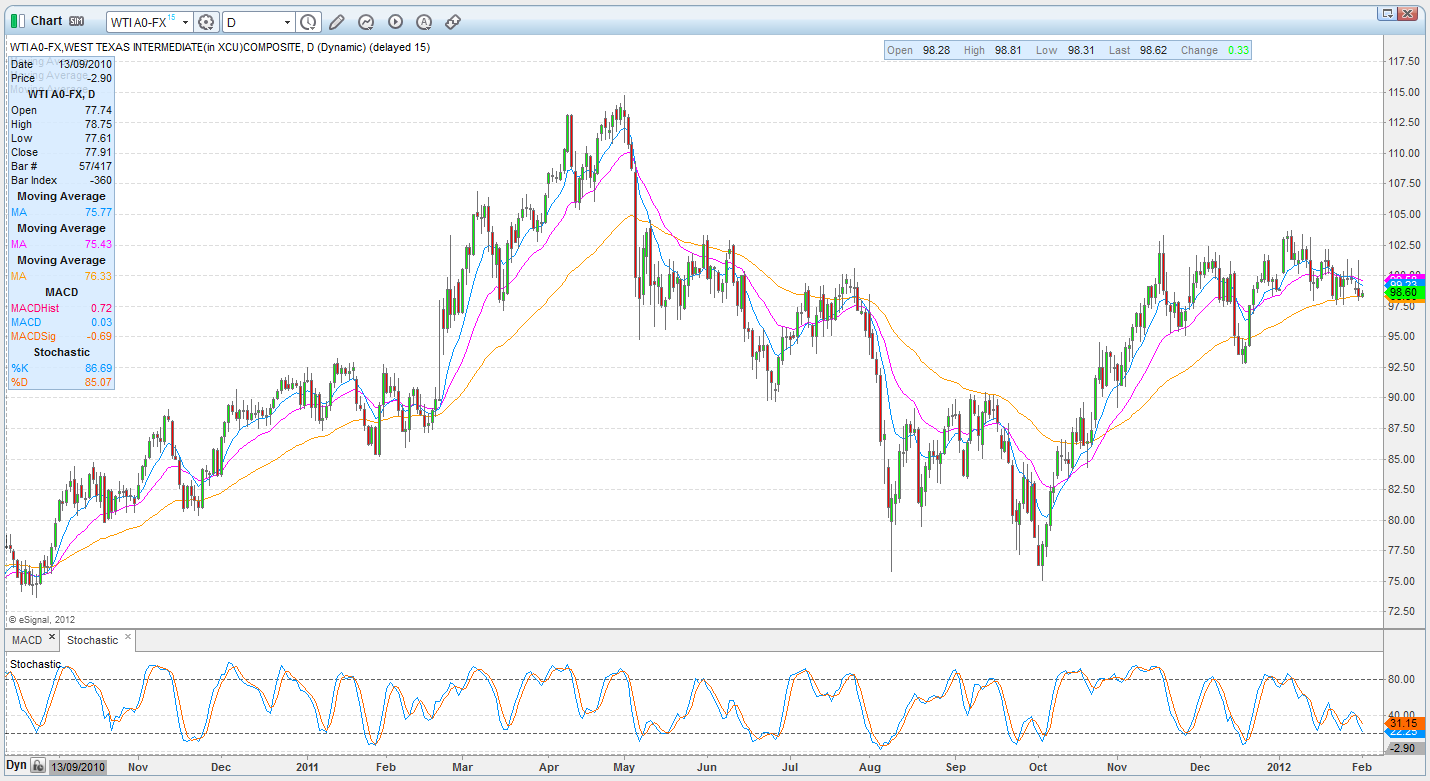Toggle the scale lock icon beside Dyn

coord(37,765)
